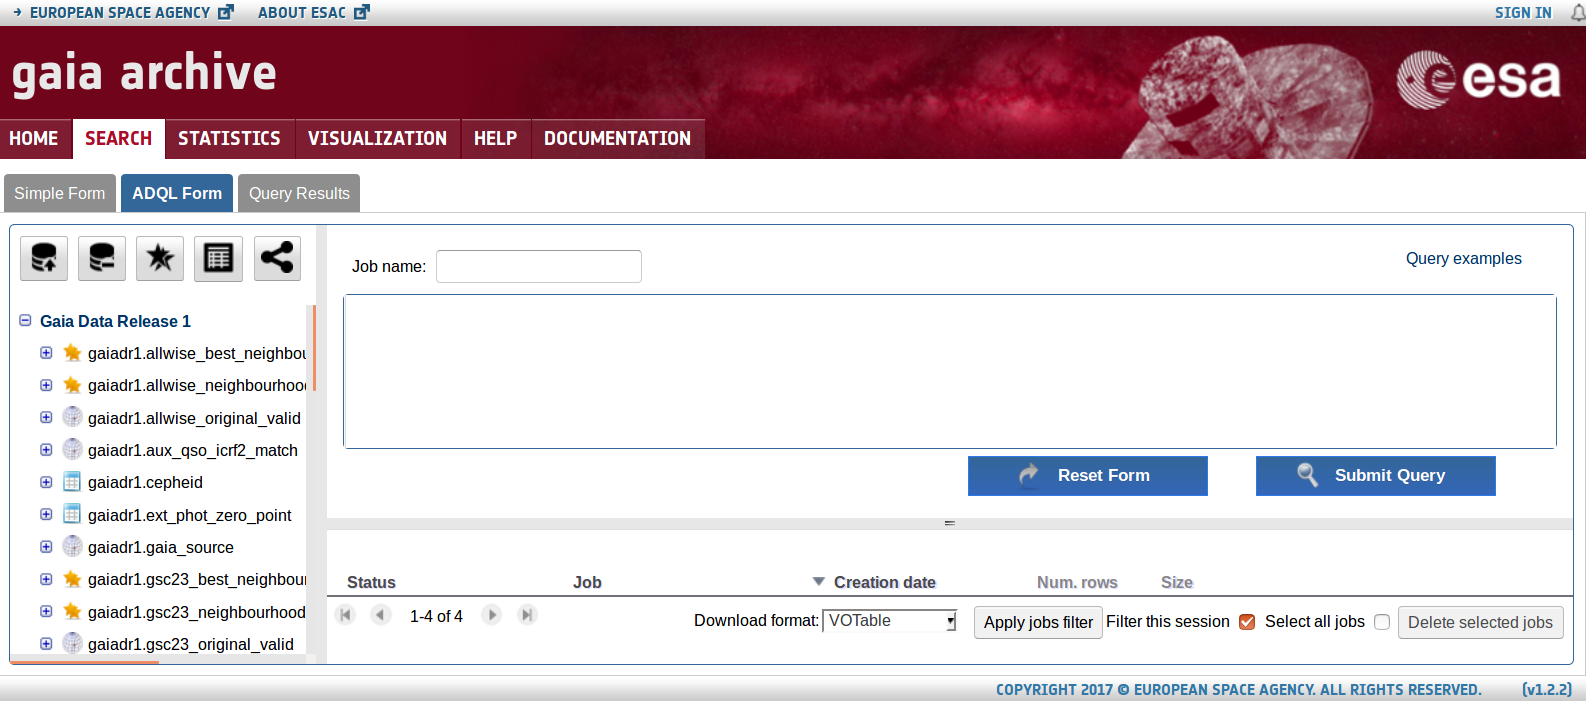The height and width of the screenshot is (701, 1586).
Task: Open the Download format dropdown
Action: (889, 621)
